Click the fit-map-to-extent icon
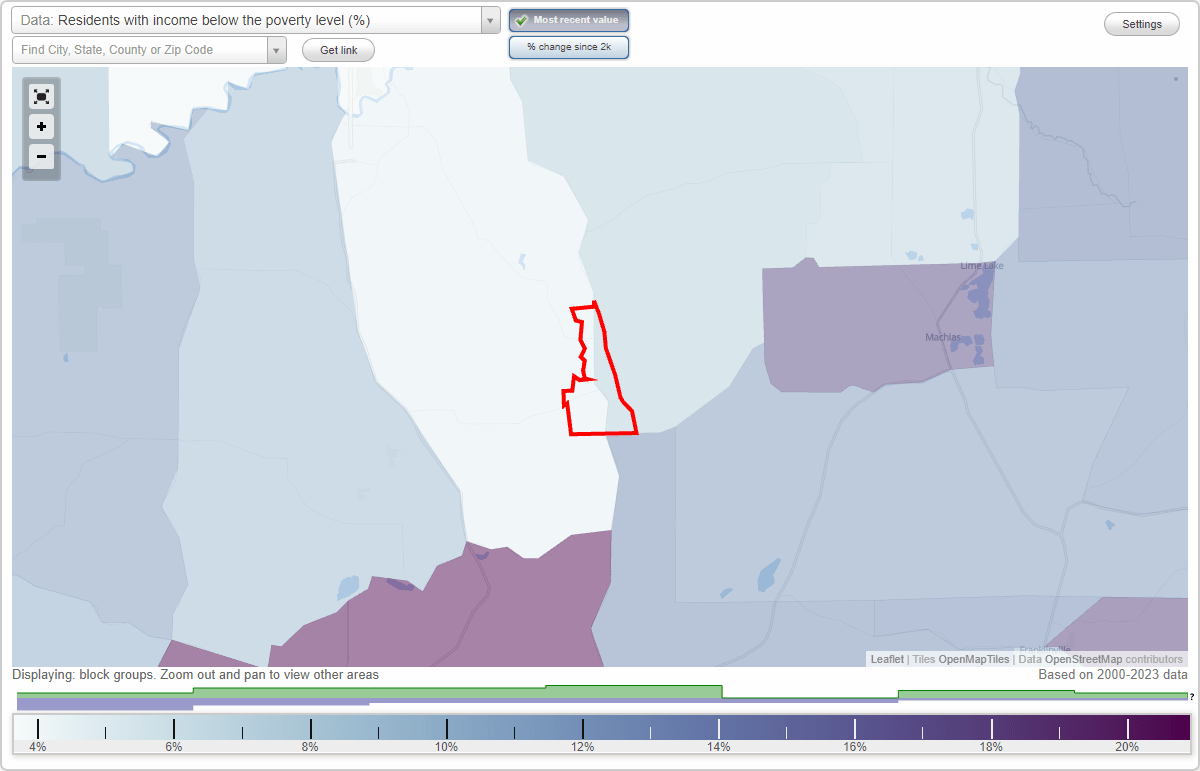The width and height of the screenshot is (1200, 771). click(41, 96)
